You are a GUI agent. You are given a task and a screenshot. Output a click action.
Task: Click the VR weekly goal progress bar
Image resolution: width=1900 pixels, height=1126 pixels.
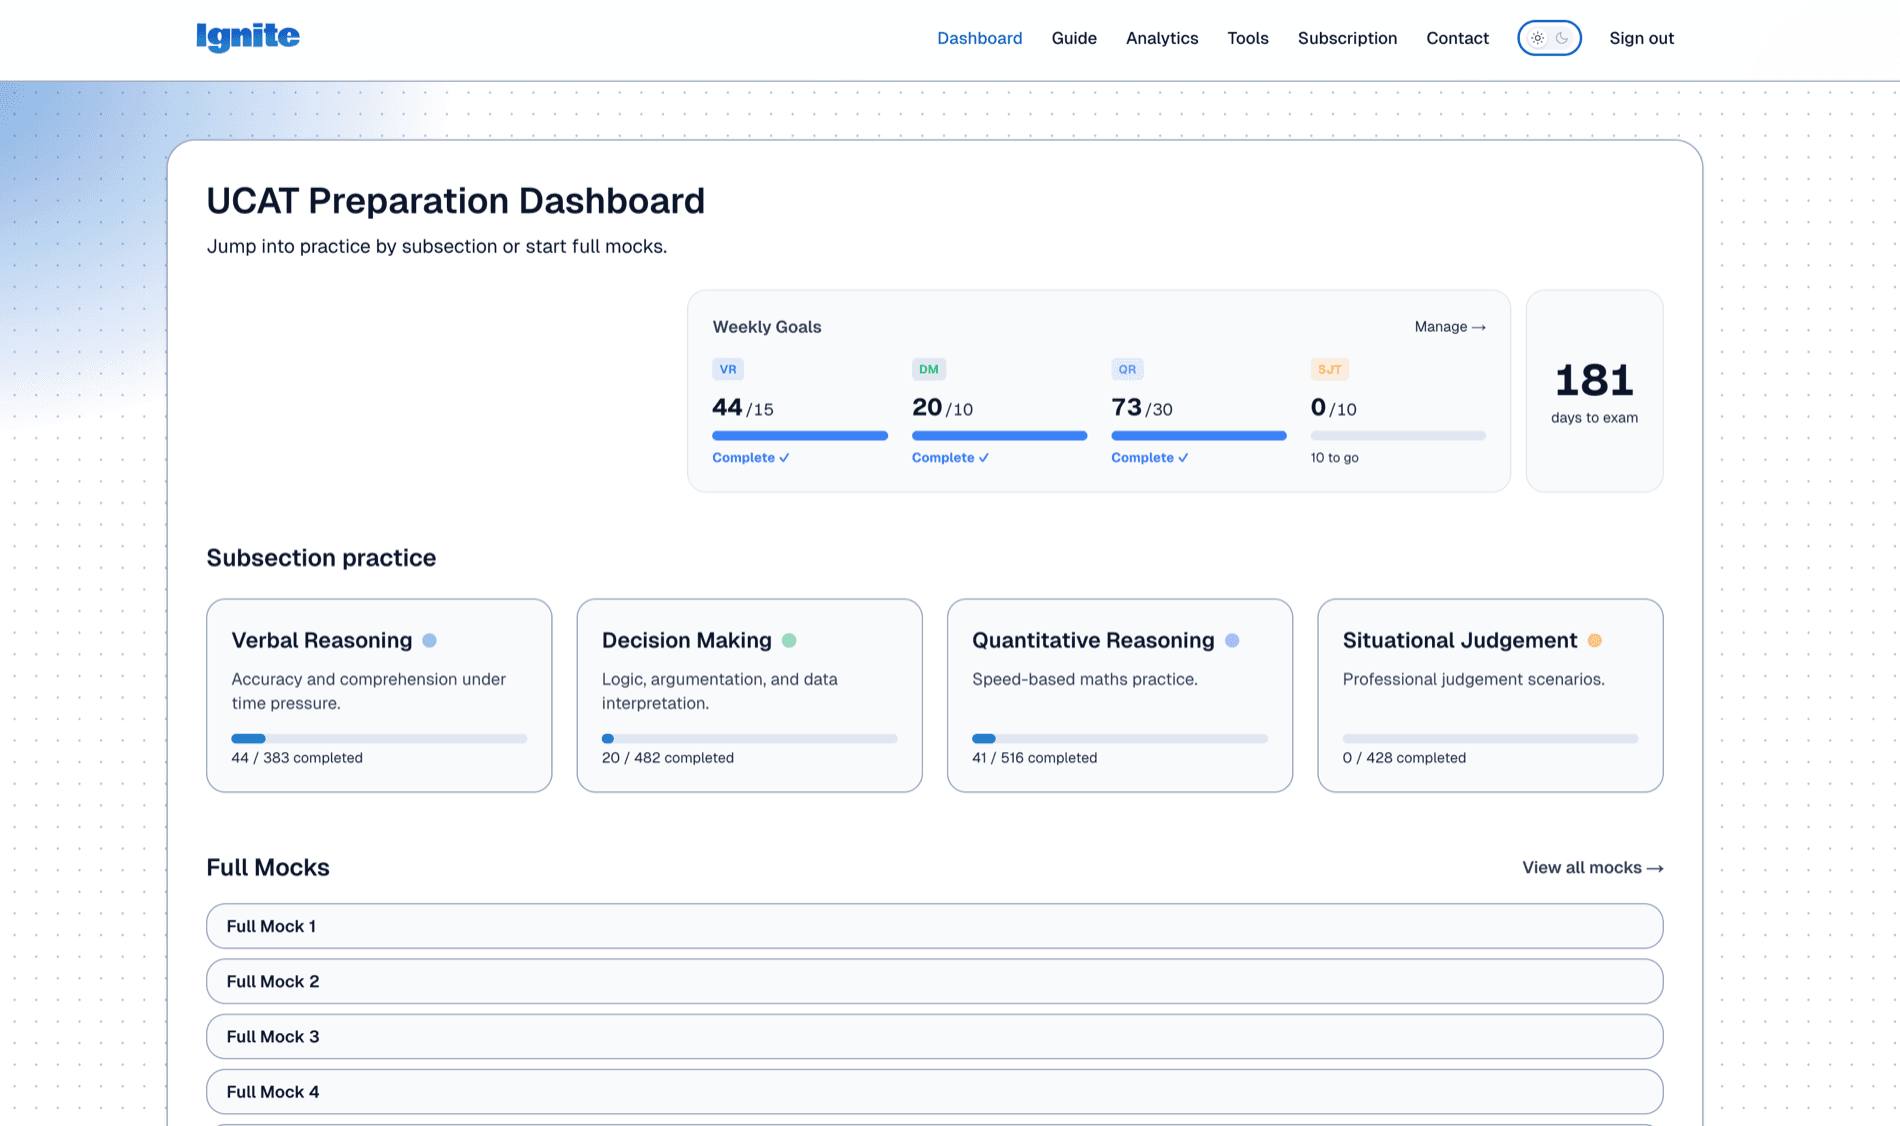(x=800, y=436)
